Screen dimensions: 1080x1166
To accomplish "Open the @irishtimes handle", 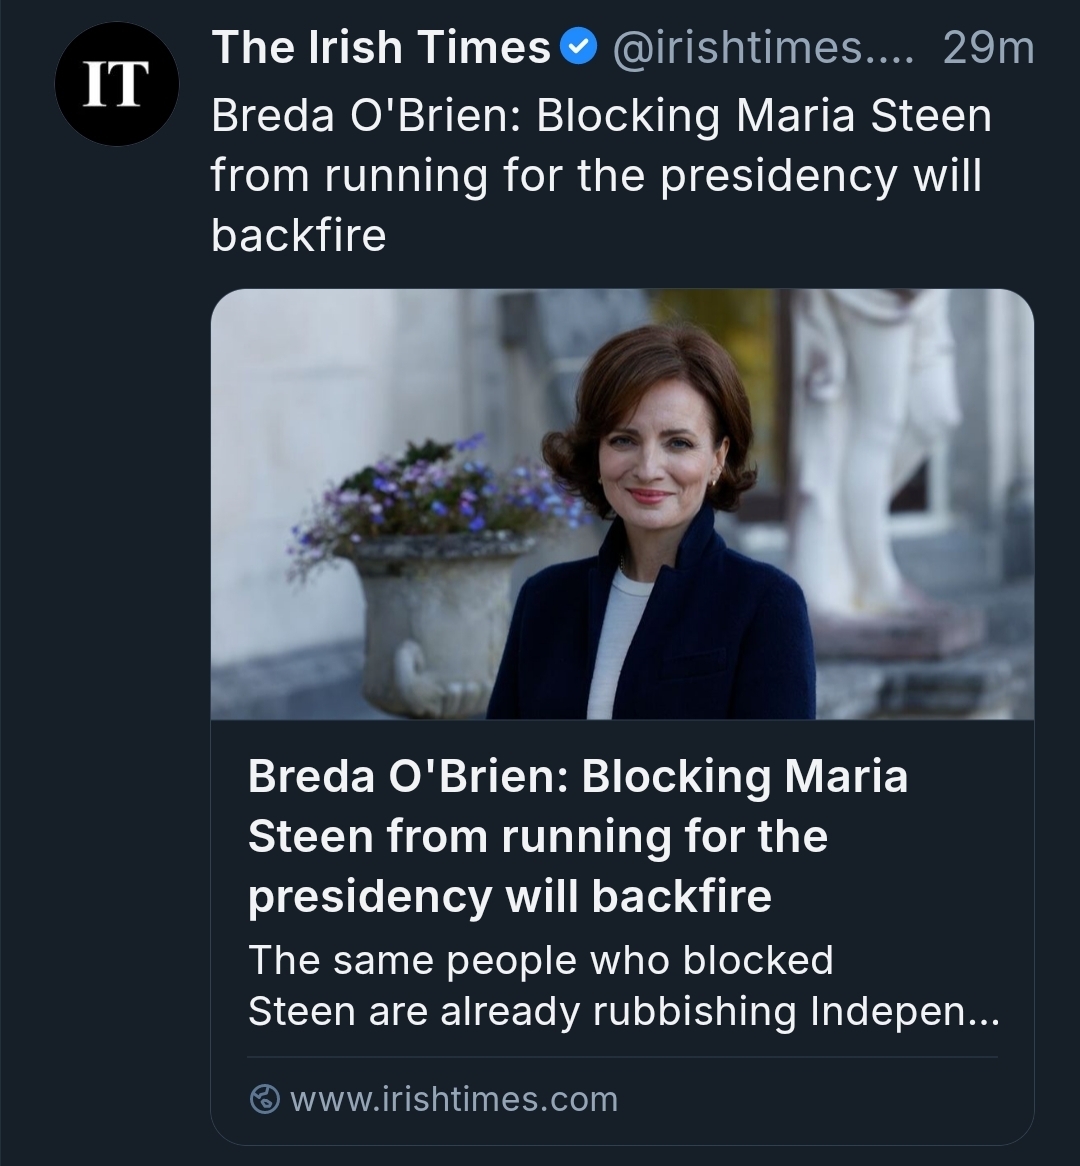I will (761, 48).
